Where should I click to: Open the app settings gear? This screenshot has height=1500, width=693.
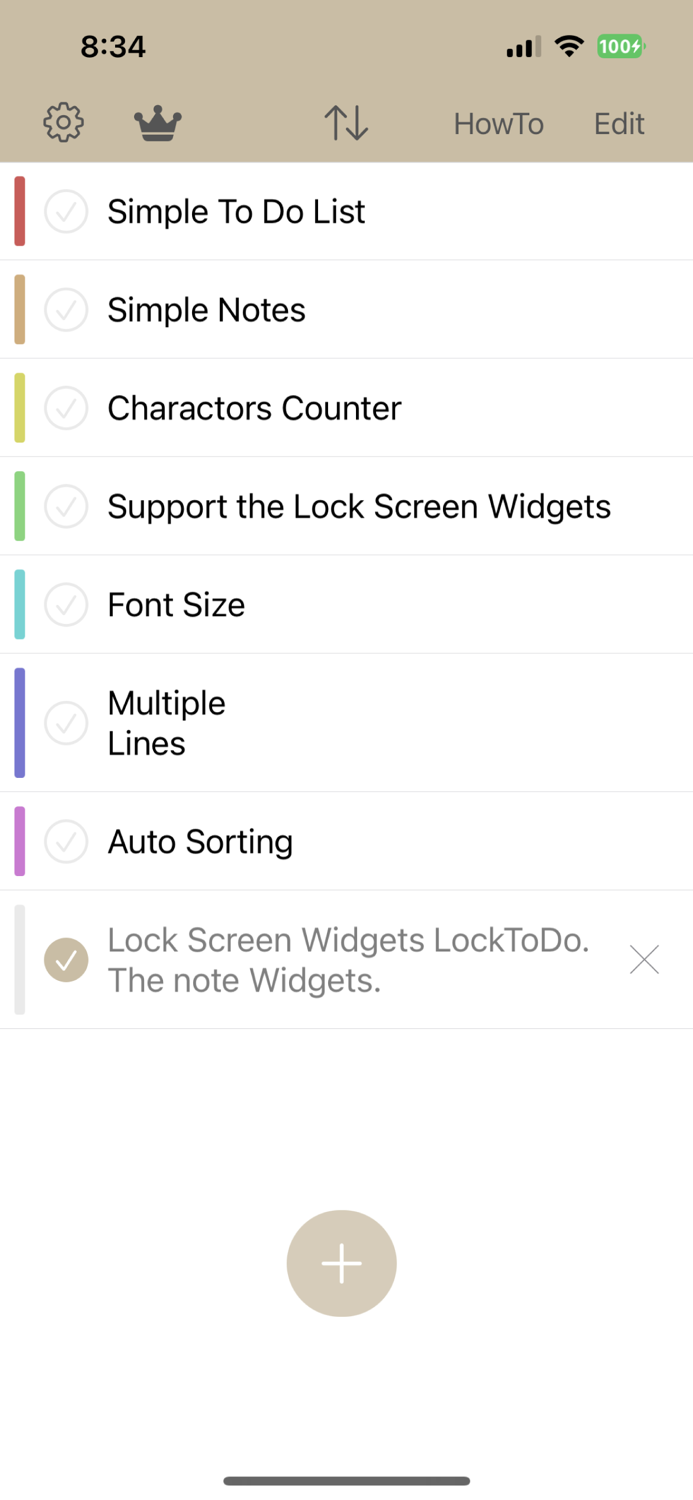point(63,122)
